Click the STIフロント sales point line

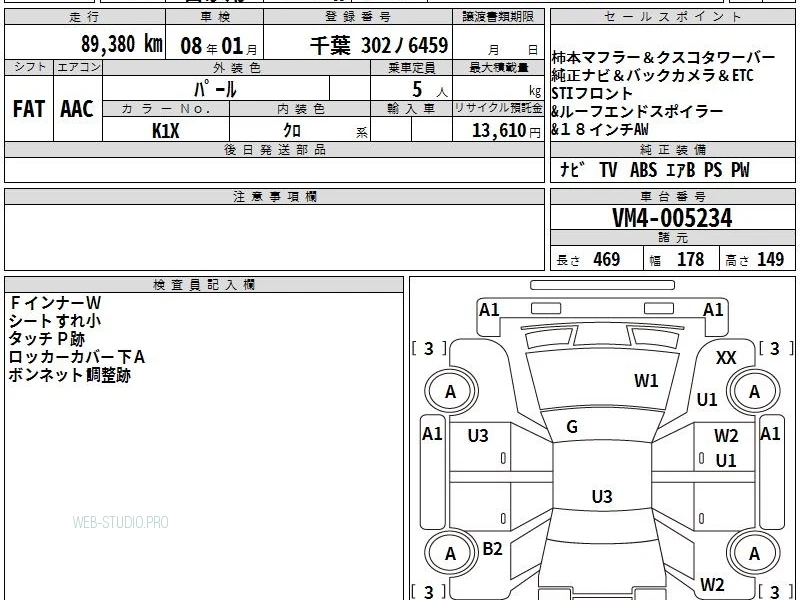592,93
